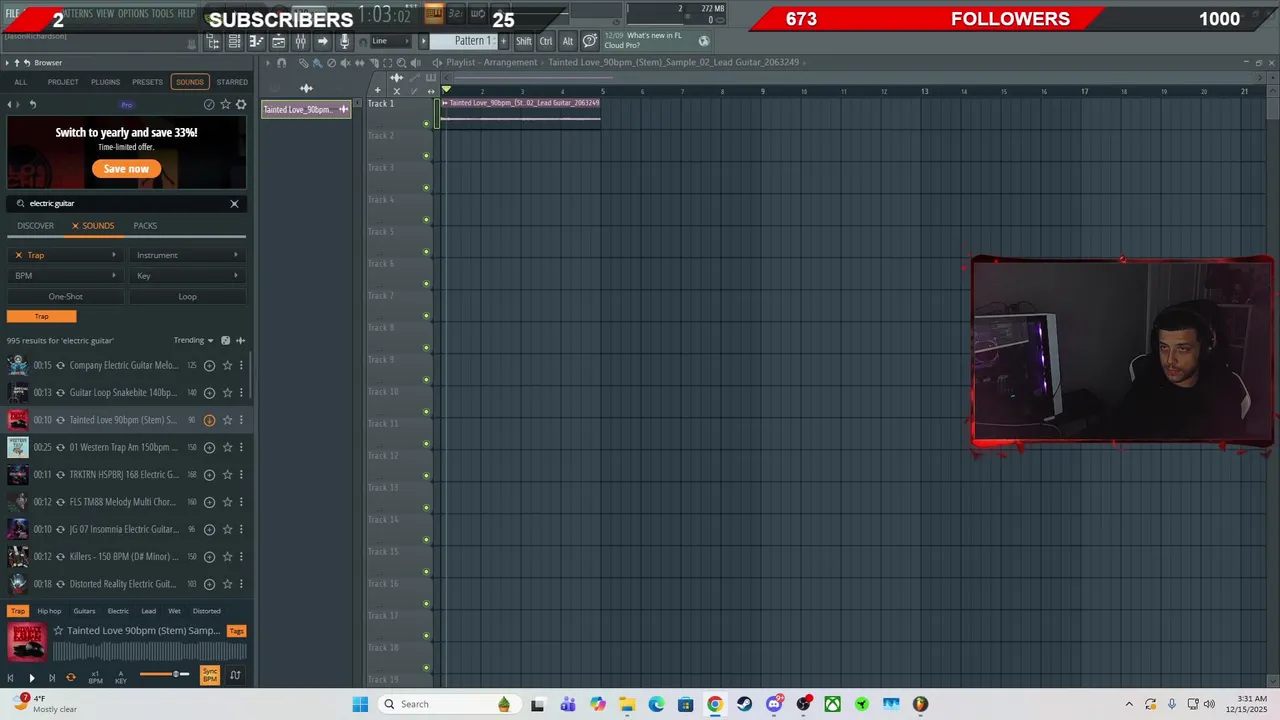Open the mixer from the top toolbar
The image size is (1280, 720).
(300, 41)
